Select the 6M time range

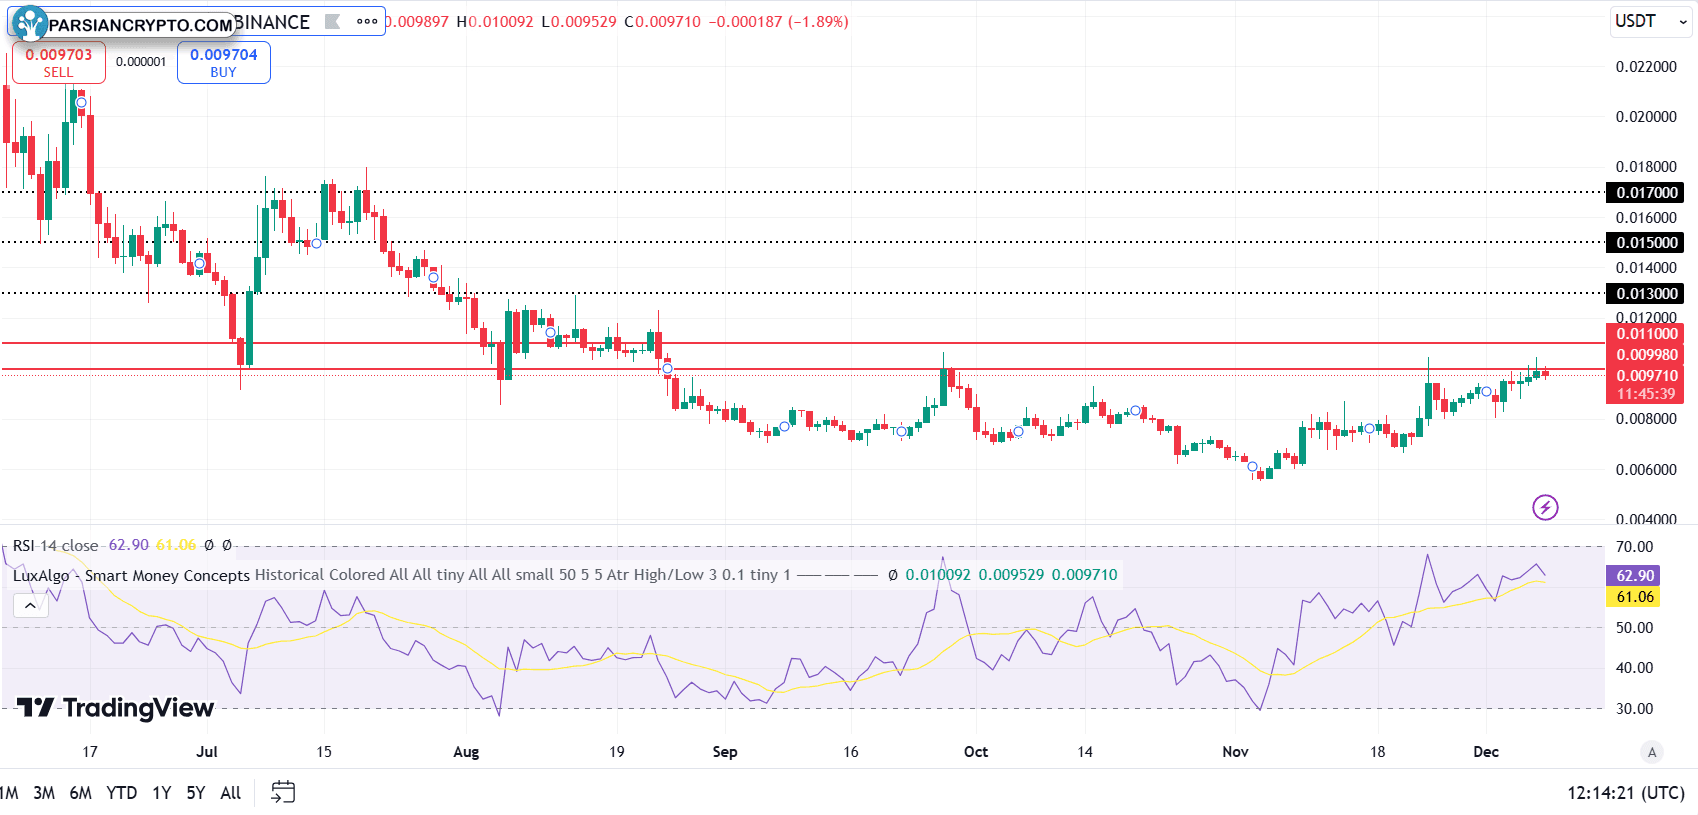coord(80,793)
